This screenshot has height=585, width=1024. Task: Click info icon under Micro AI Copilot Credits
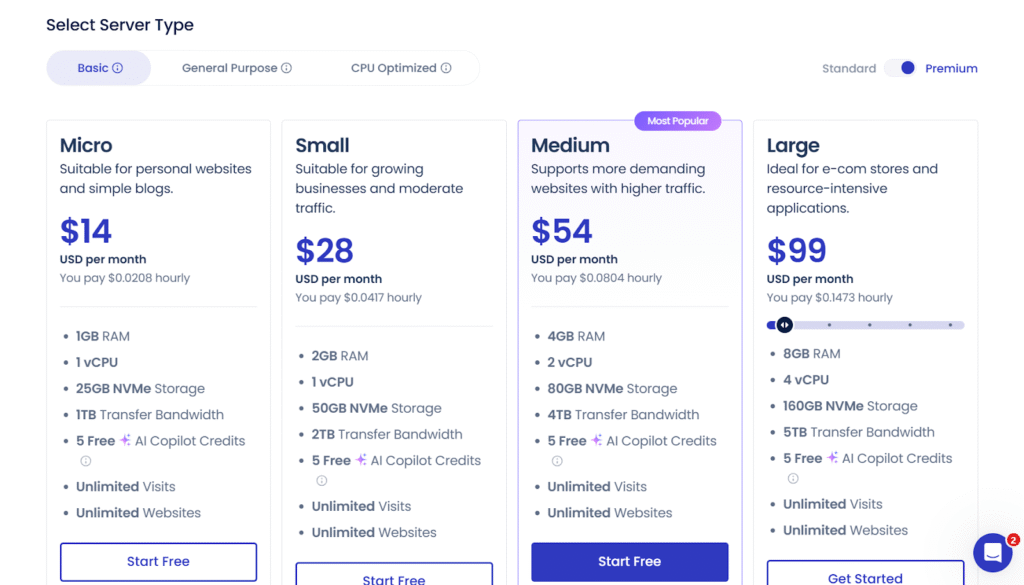pos(86,461)
